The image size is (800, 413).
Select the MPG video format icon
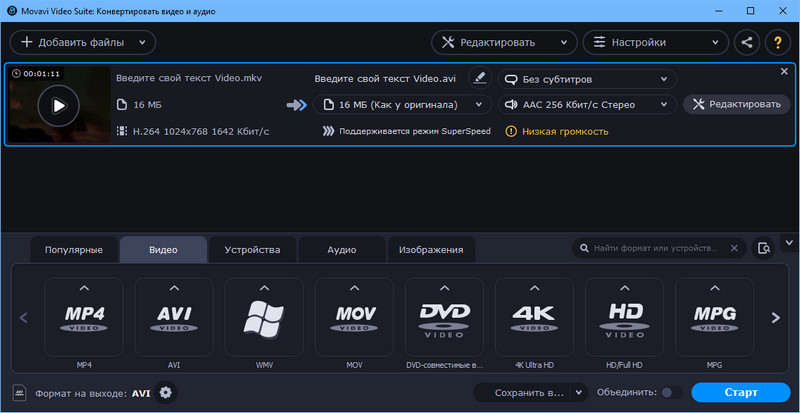coord(714,317)
